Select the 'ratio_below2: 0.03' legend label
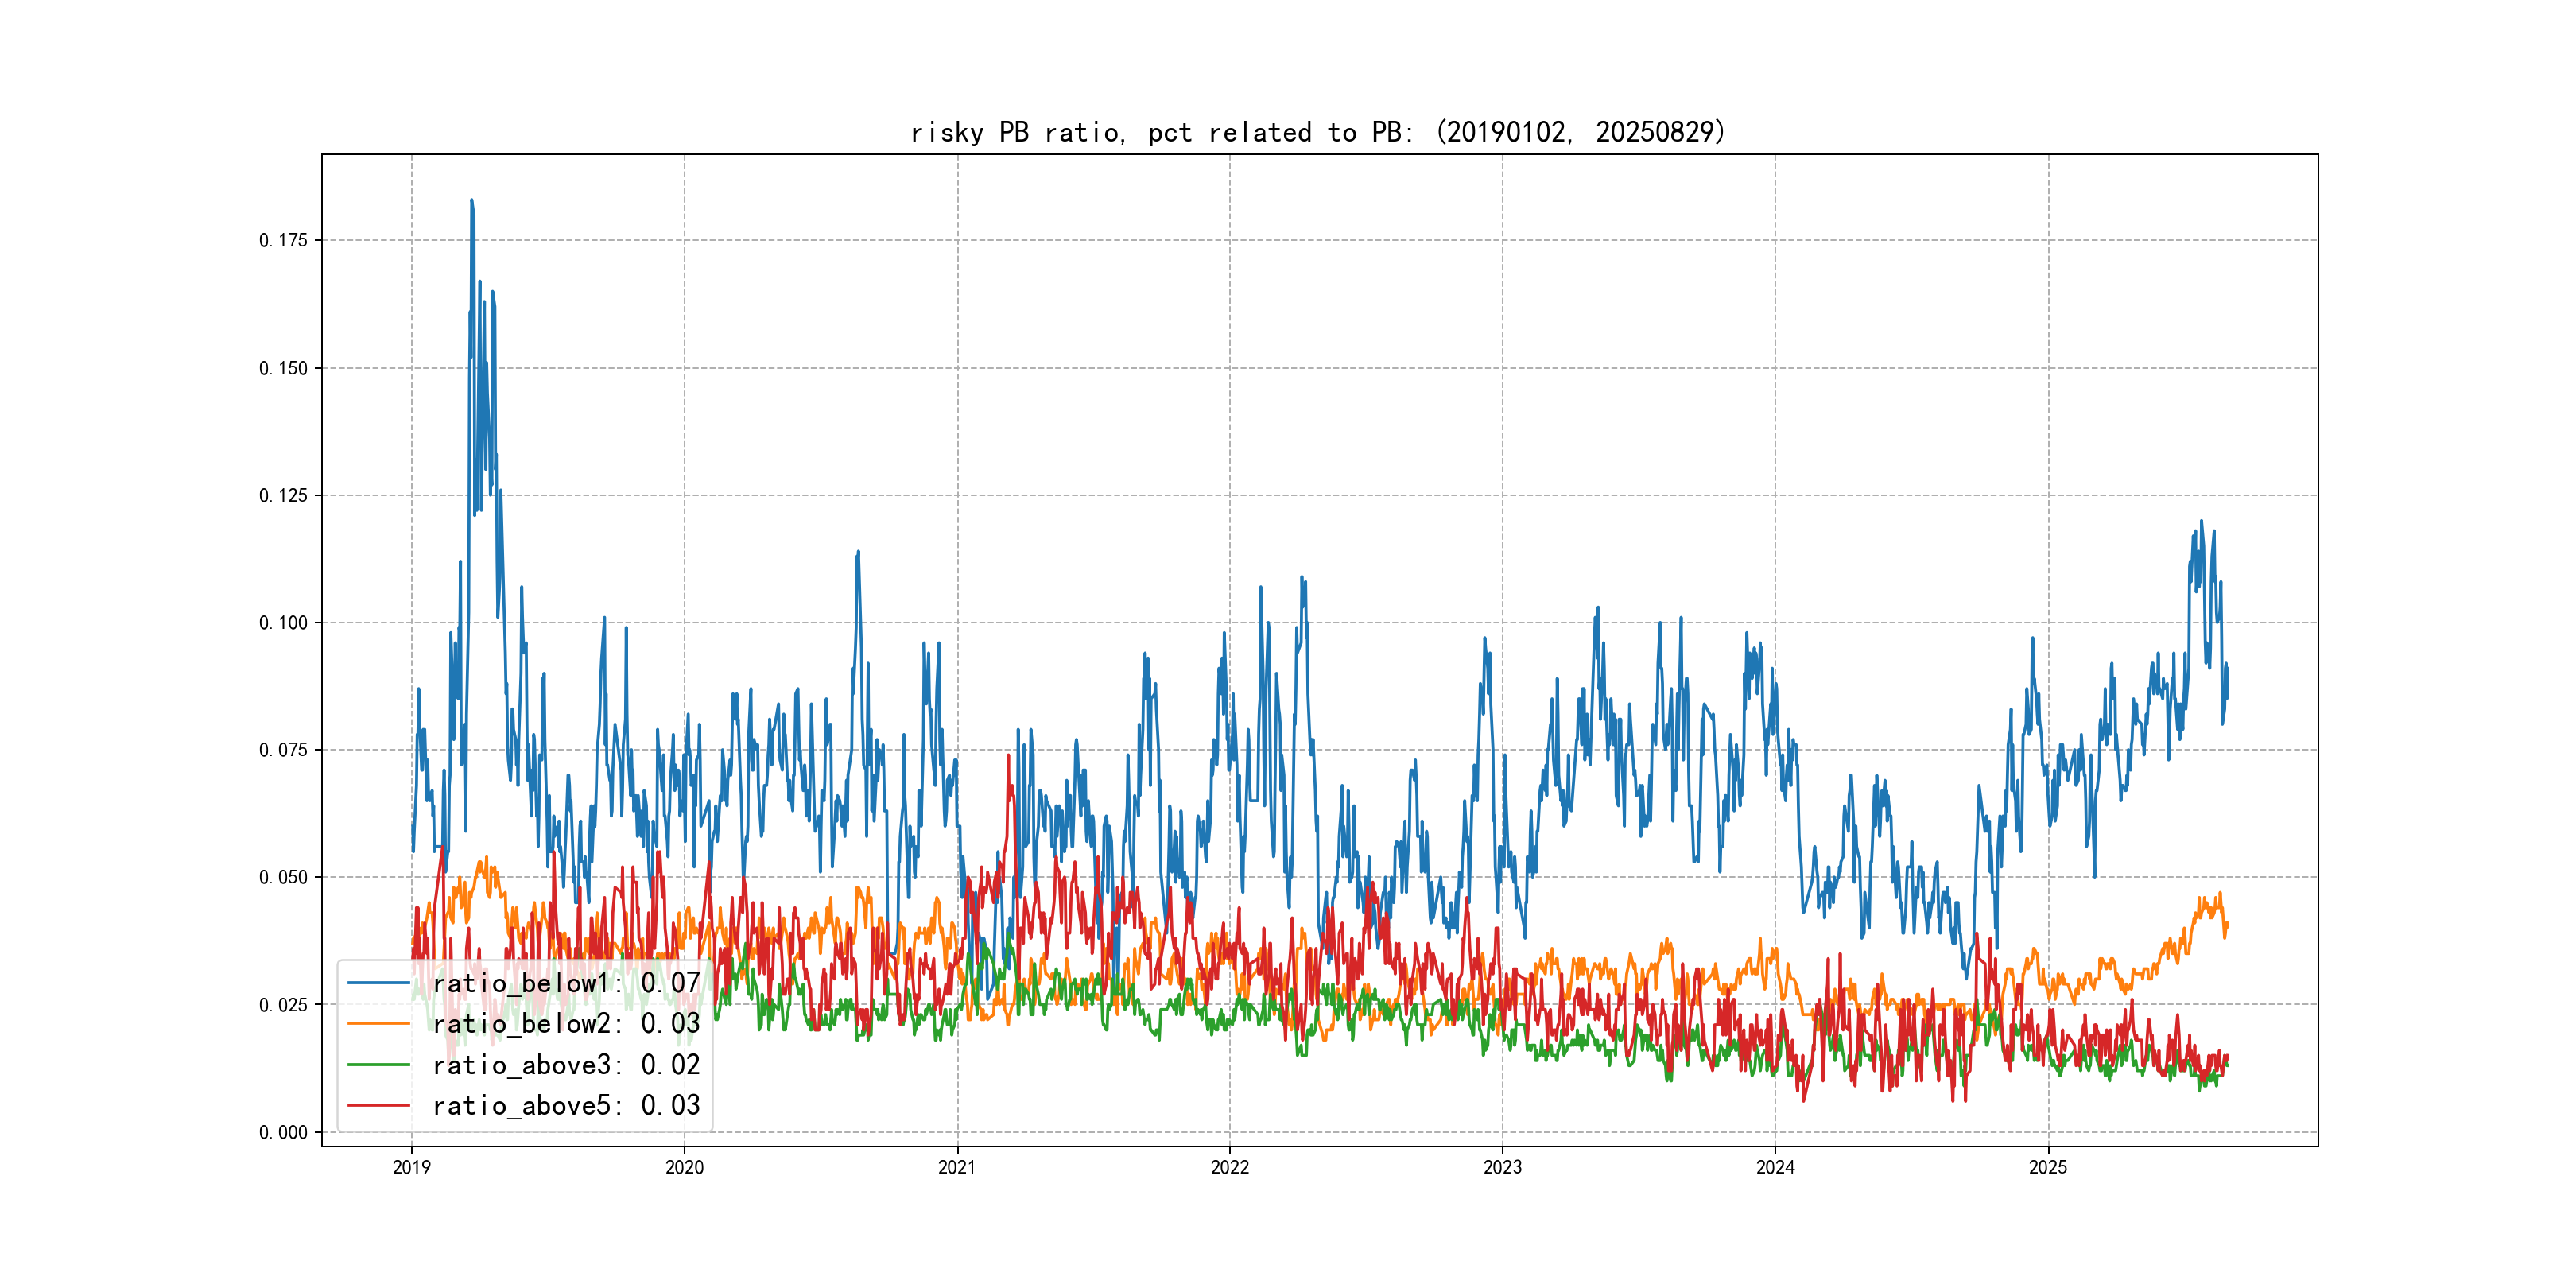This screenshot has width=2576, height=1288. pyautogui.click(x=566, y=1024)
